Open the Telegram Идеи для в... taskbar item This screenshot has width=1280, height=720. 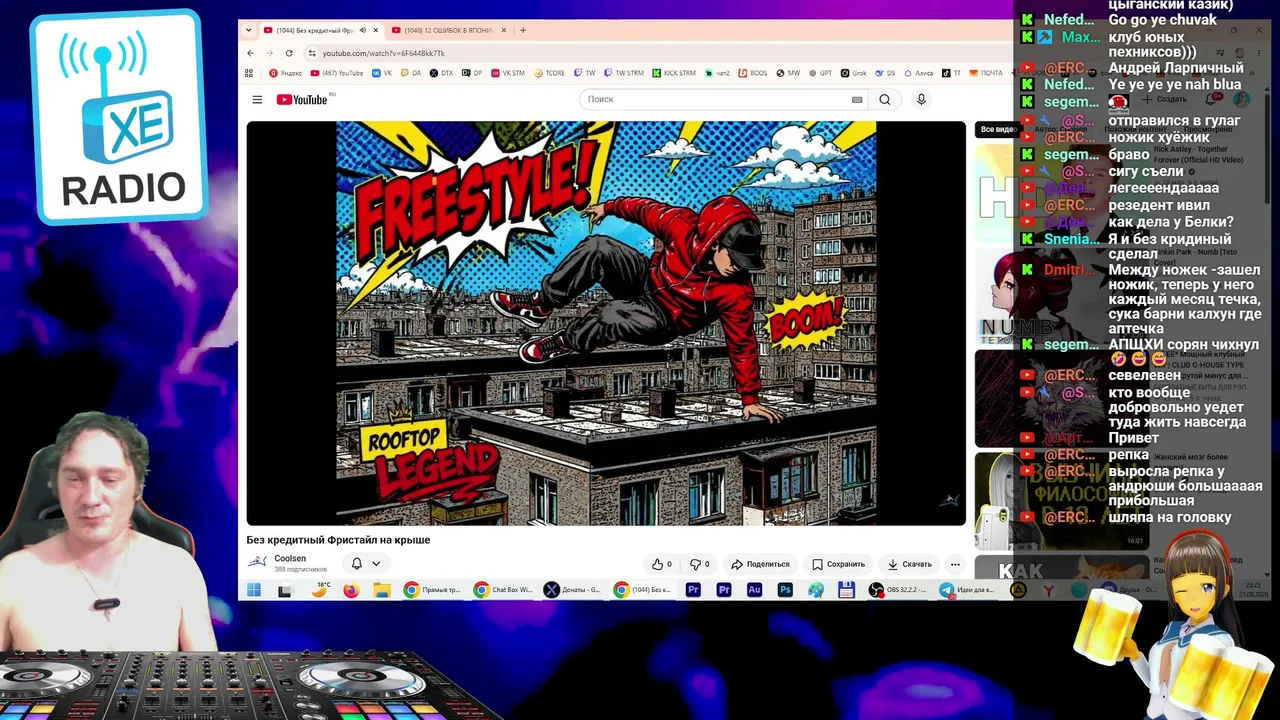[968, 590]
